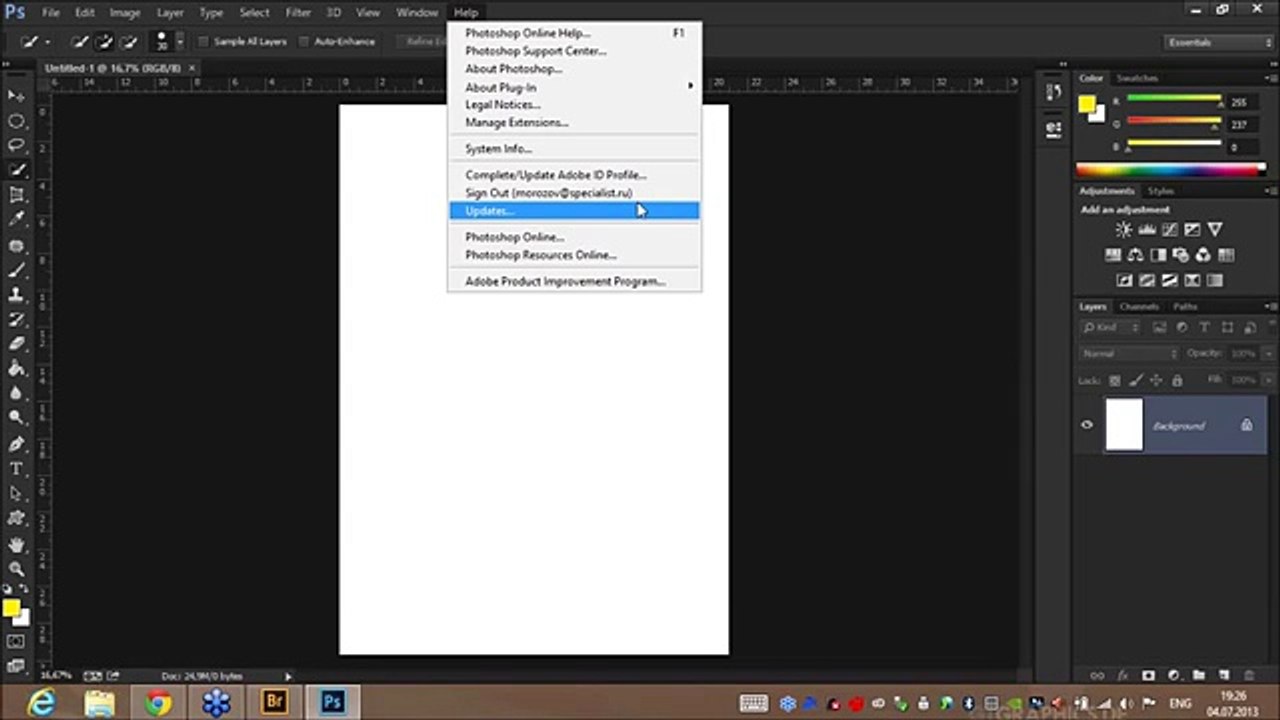
Task: Open Photoshop Online Help... menu item
Action: [575, 33]
